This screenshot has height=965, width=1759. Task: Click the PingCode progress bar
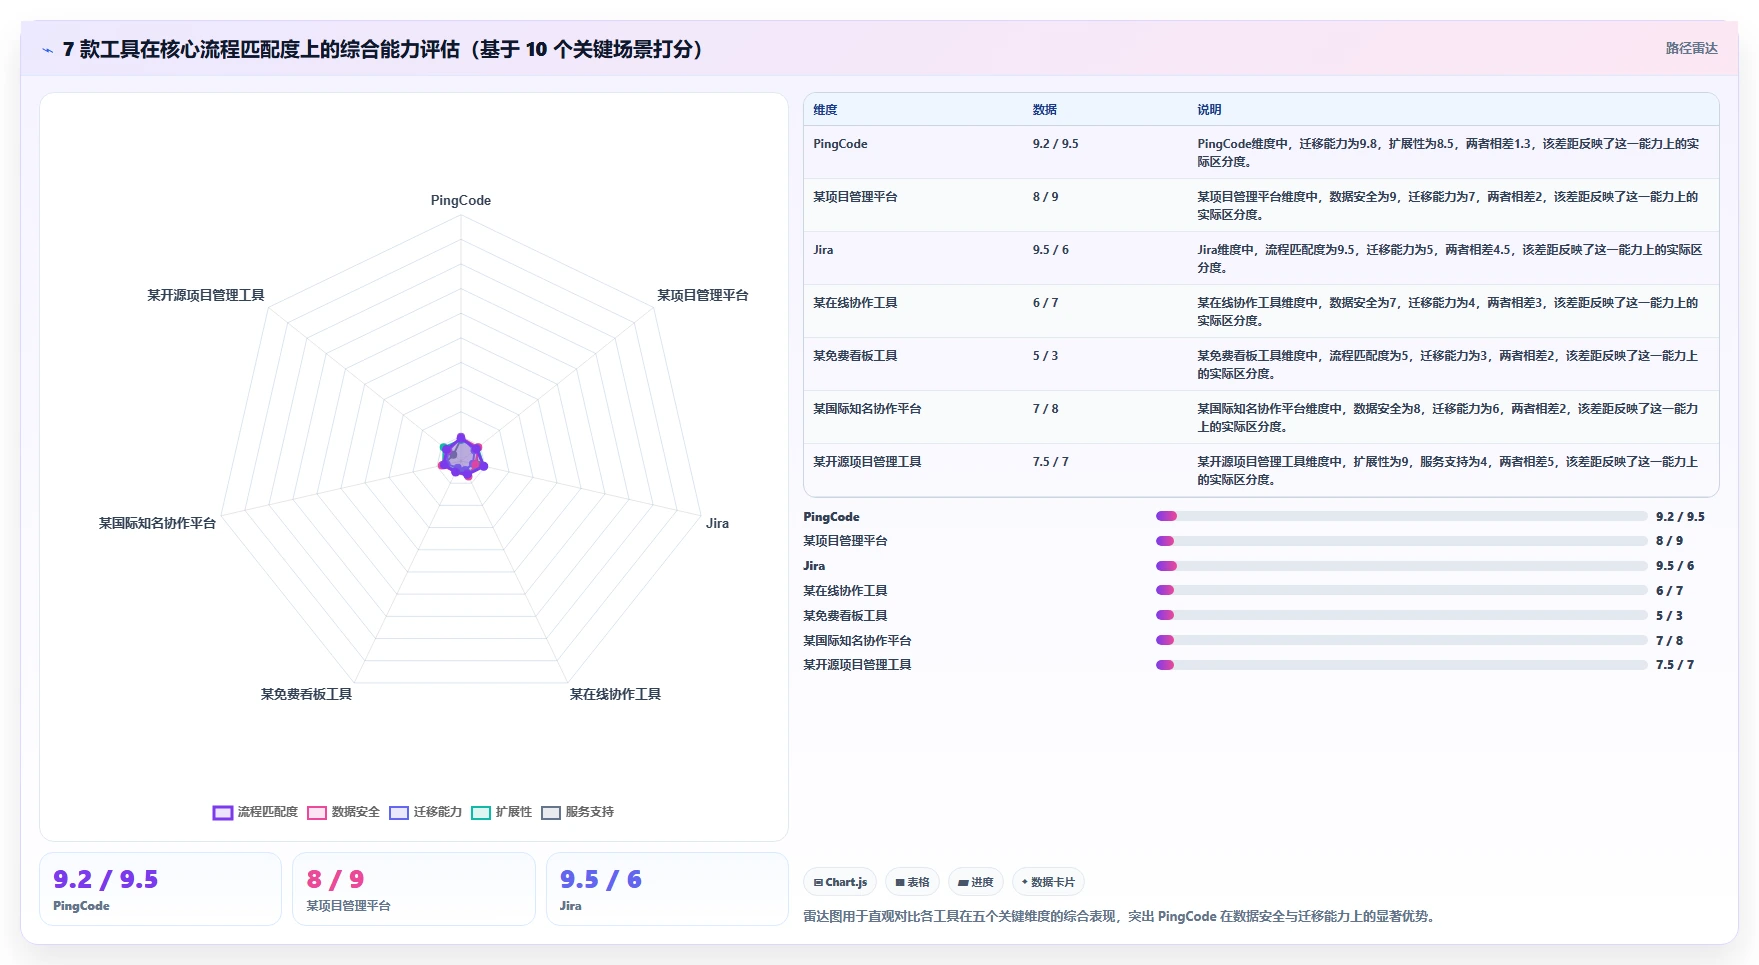(1401, 516)
